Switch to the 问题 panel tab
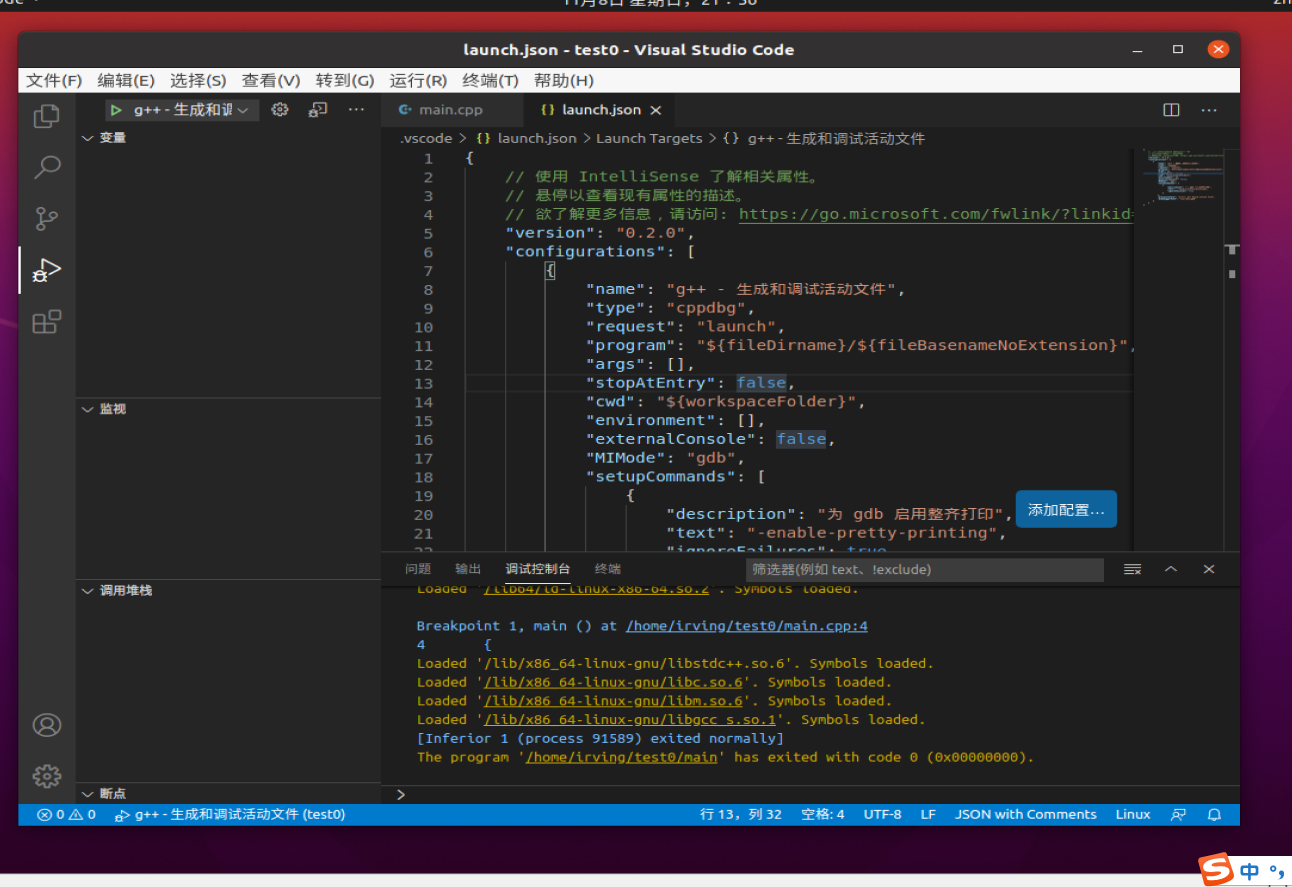Image resolution: width=1292 pixels, height=887 pixels. (x=418, y=569)
